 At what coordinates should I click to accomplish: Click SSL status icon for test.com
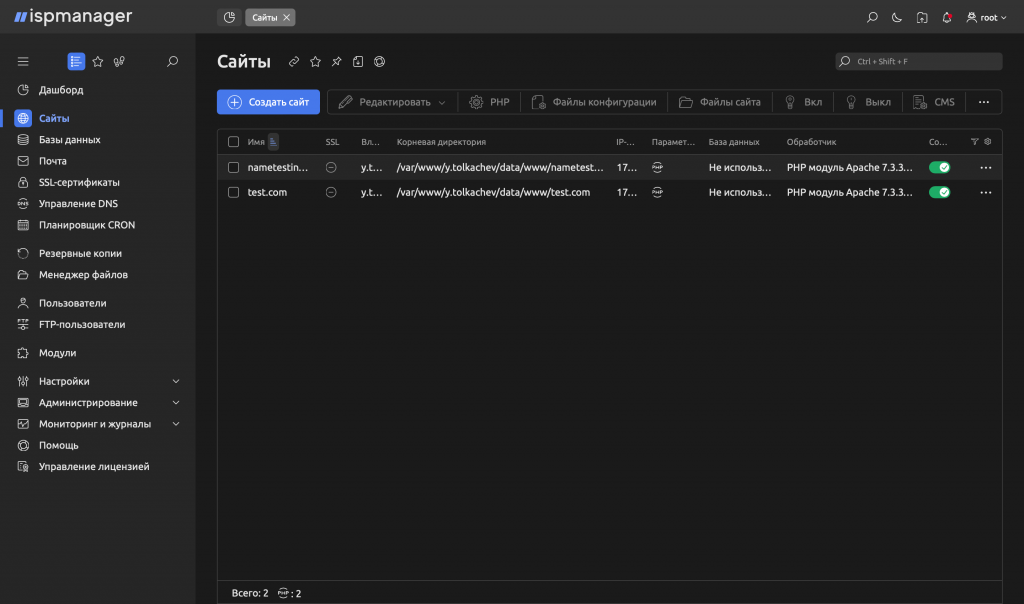click(x=331, y=193)
